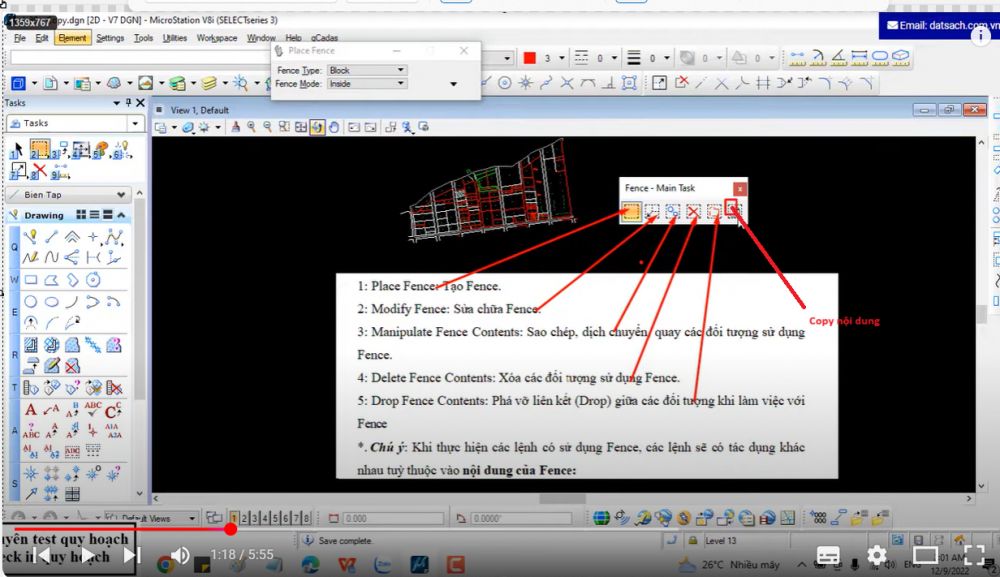Click the Pan View hand icon

[334, 127]
